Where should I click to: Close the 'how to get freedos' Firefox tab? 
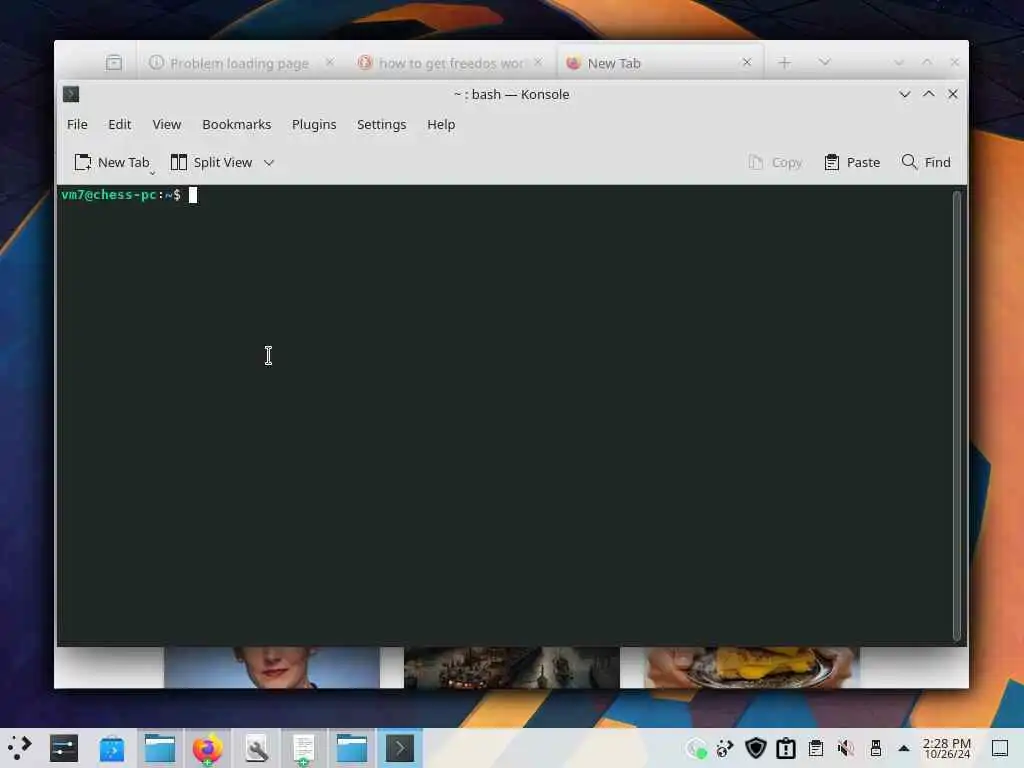[x=538, y=62]
